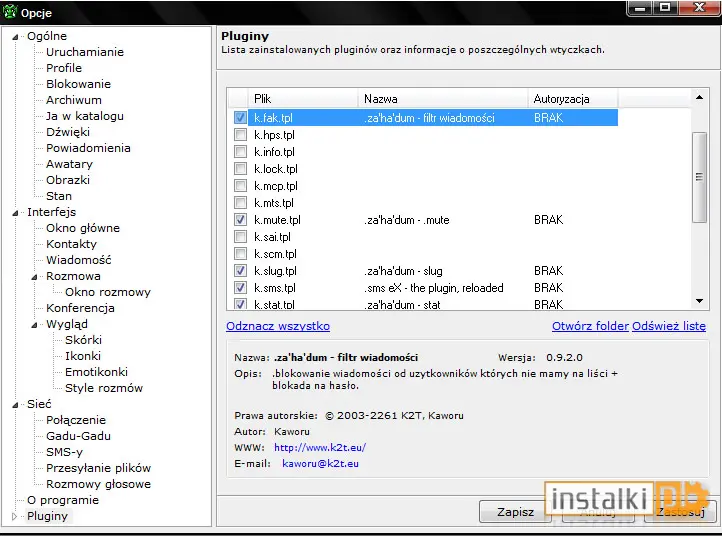Click the scroll up arrow of plugin list
Screen dimensions: 722x536
click(x=699, y=97)
